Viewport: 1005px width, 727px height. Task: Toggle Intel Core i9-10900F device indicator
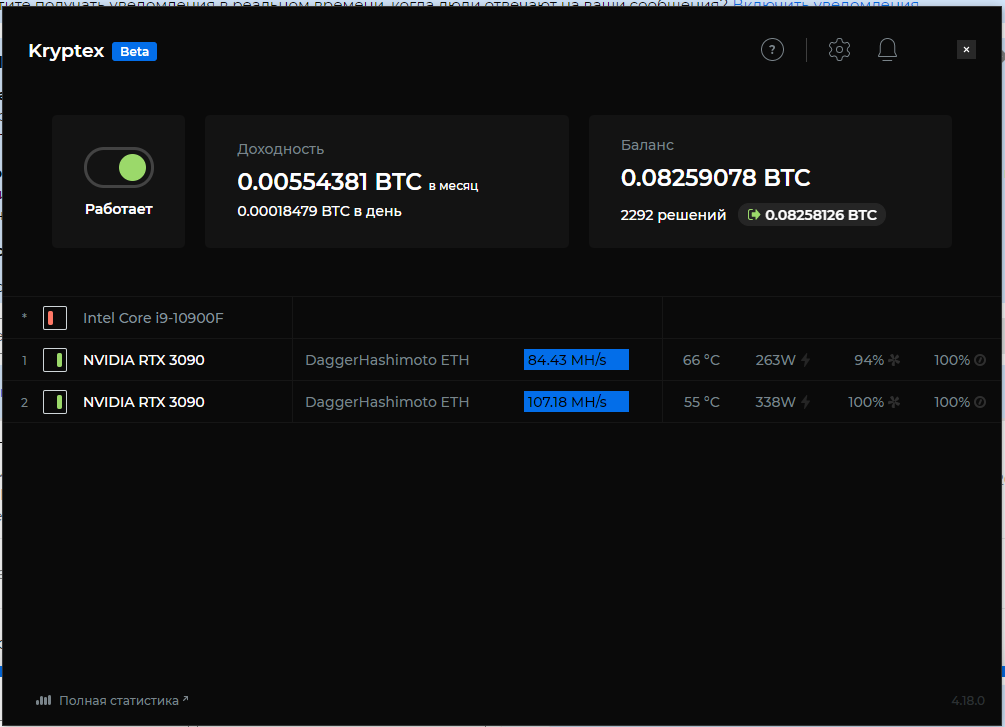[x=55, y=318]
